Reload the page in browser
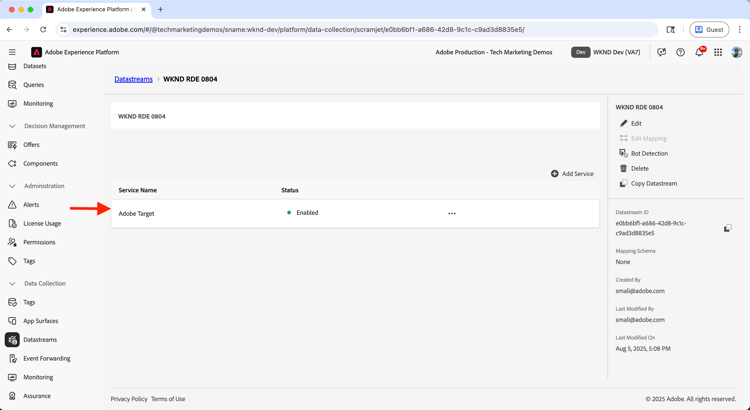The width and height of the screenshot is (750, 410). [x=43, y=30]
